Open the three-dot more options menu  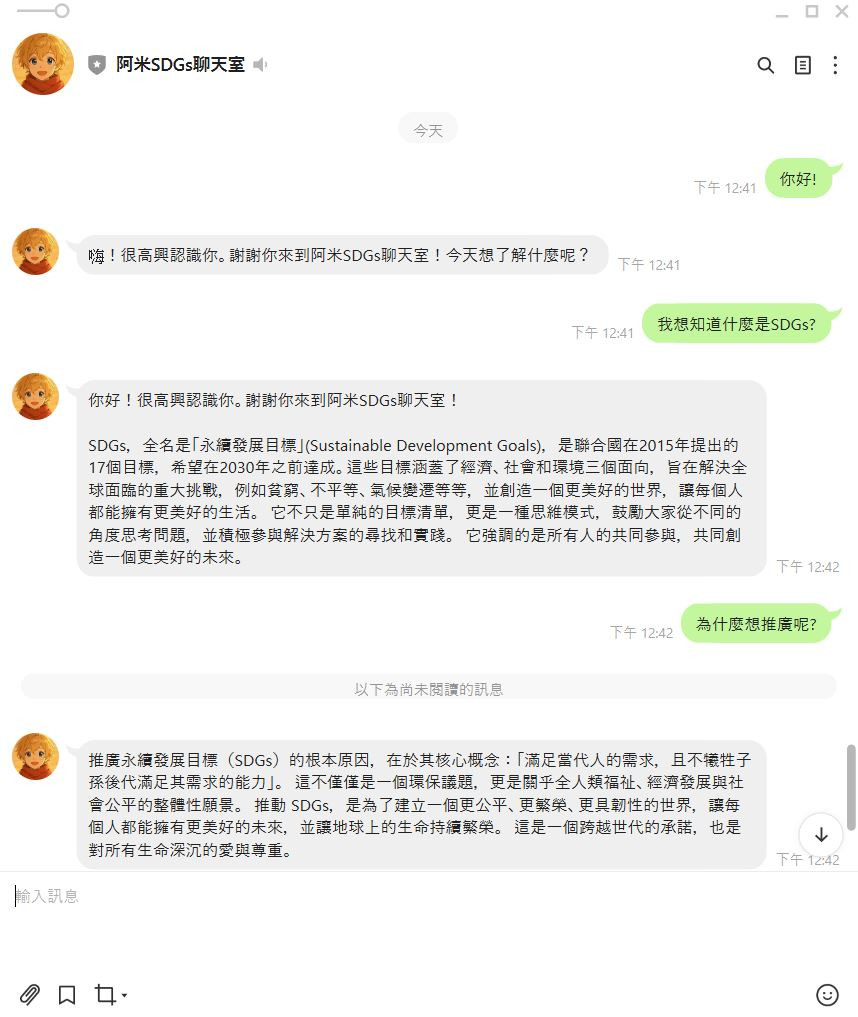(835, 65)
